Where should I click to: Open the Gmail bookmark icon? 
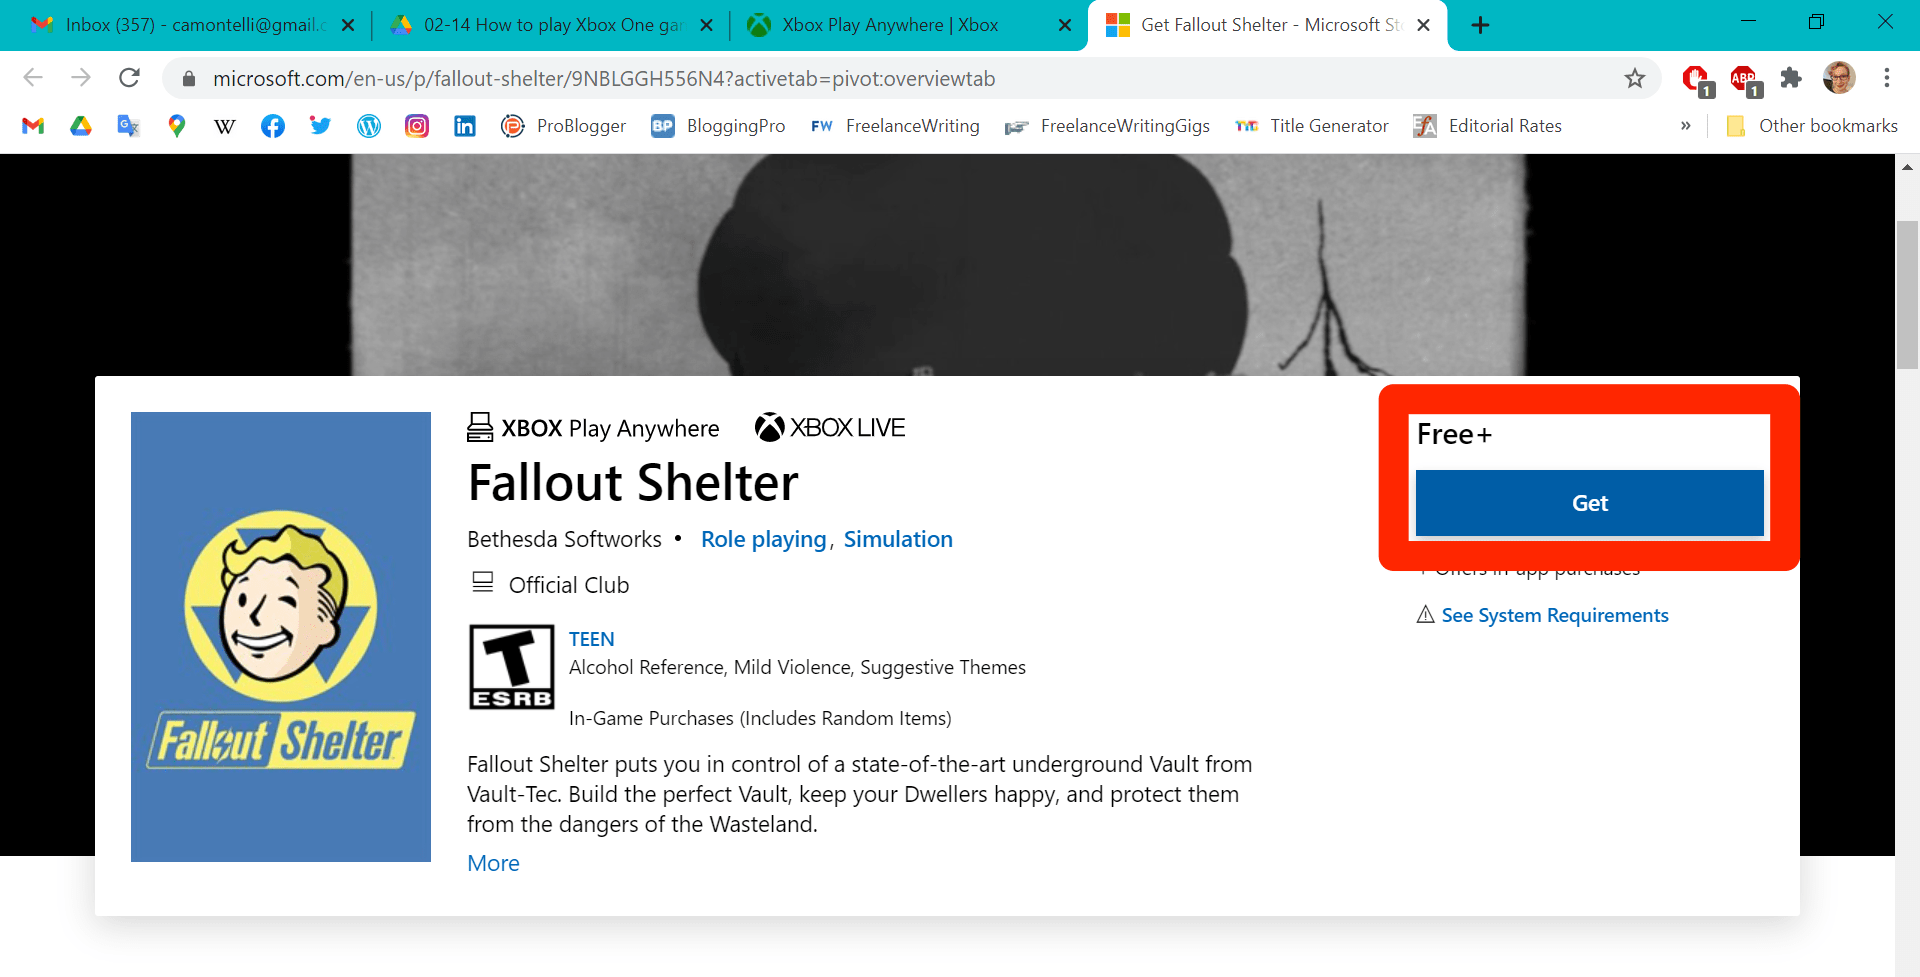click(33, 126)
